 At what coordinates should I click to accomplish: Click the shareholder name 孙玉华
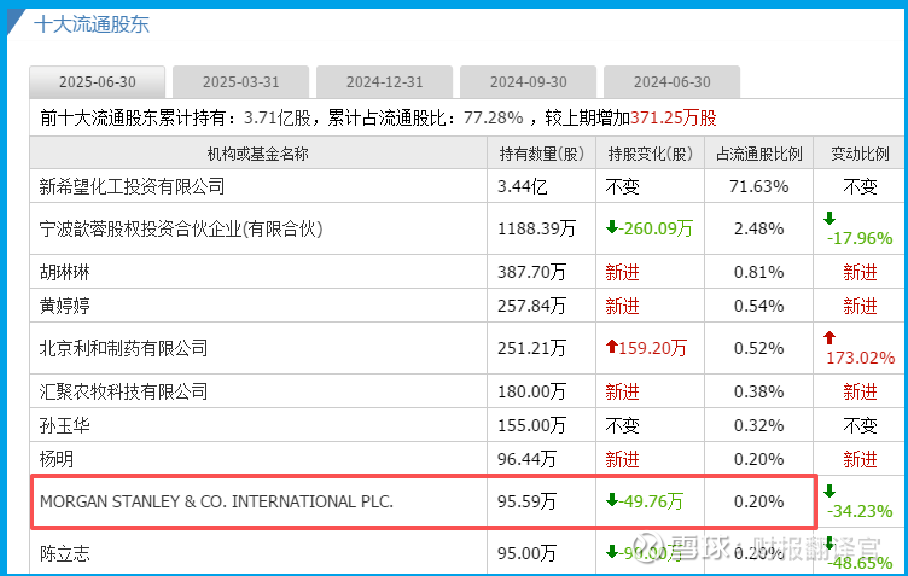[64, 425]
